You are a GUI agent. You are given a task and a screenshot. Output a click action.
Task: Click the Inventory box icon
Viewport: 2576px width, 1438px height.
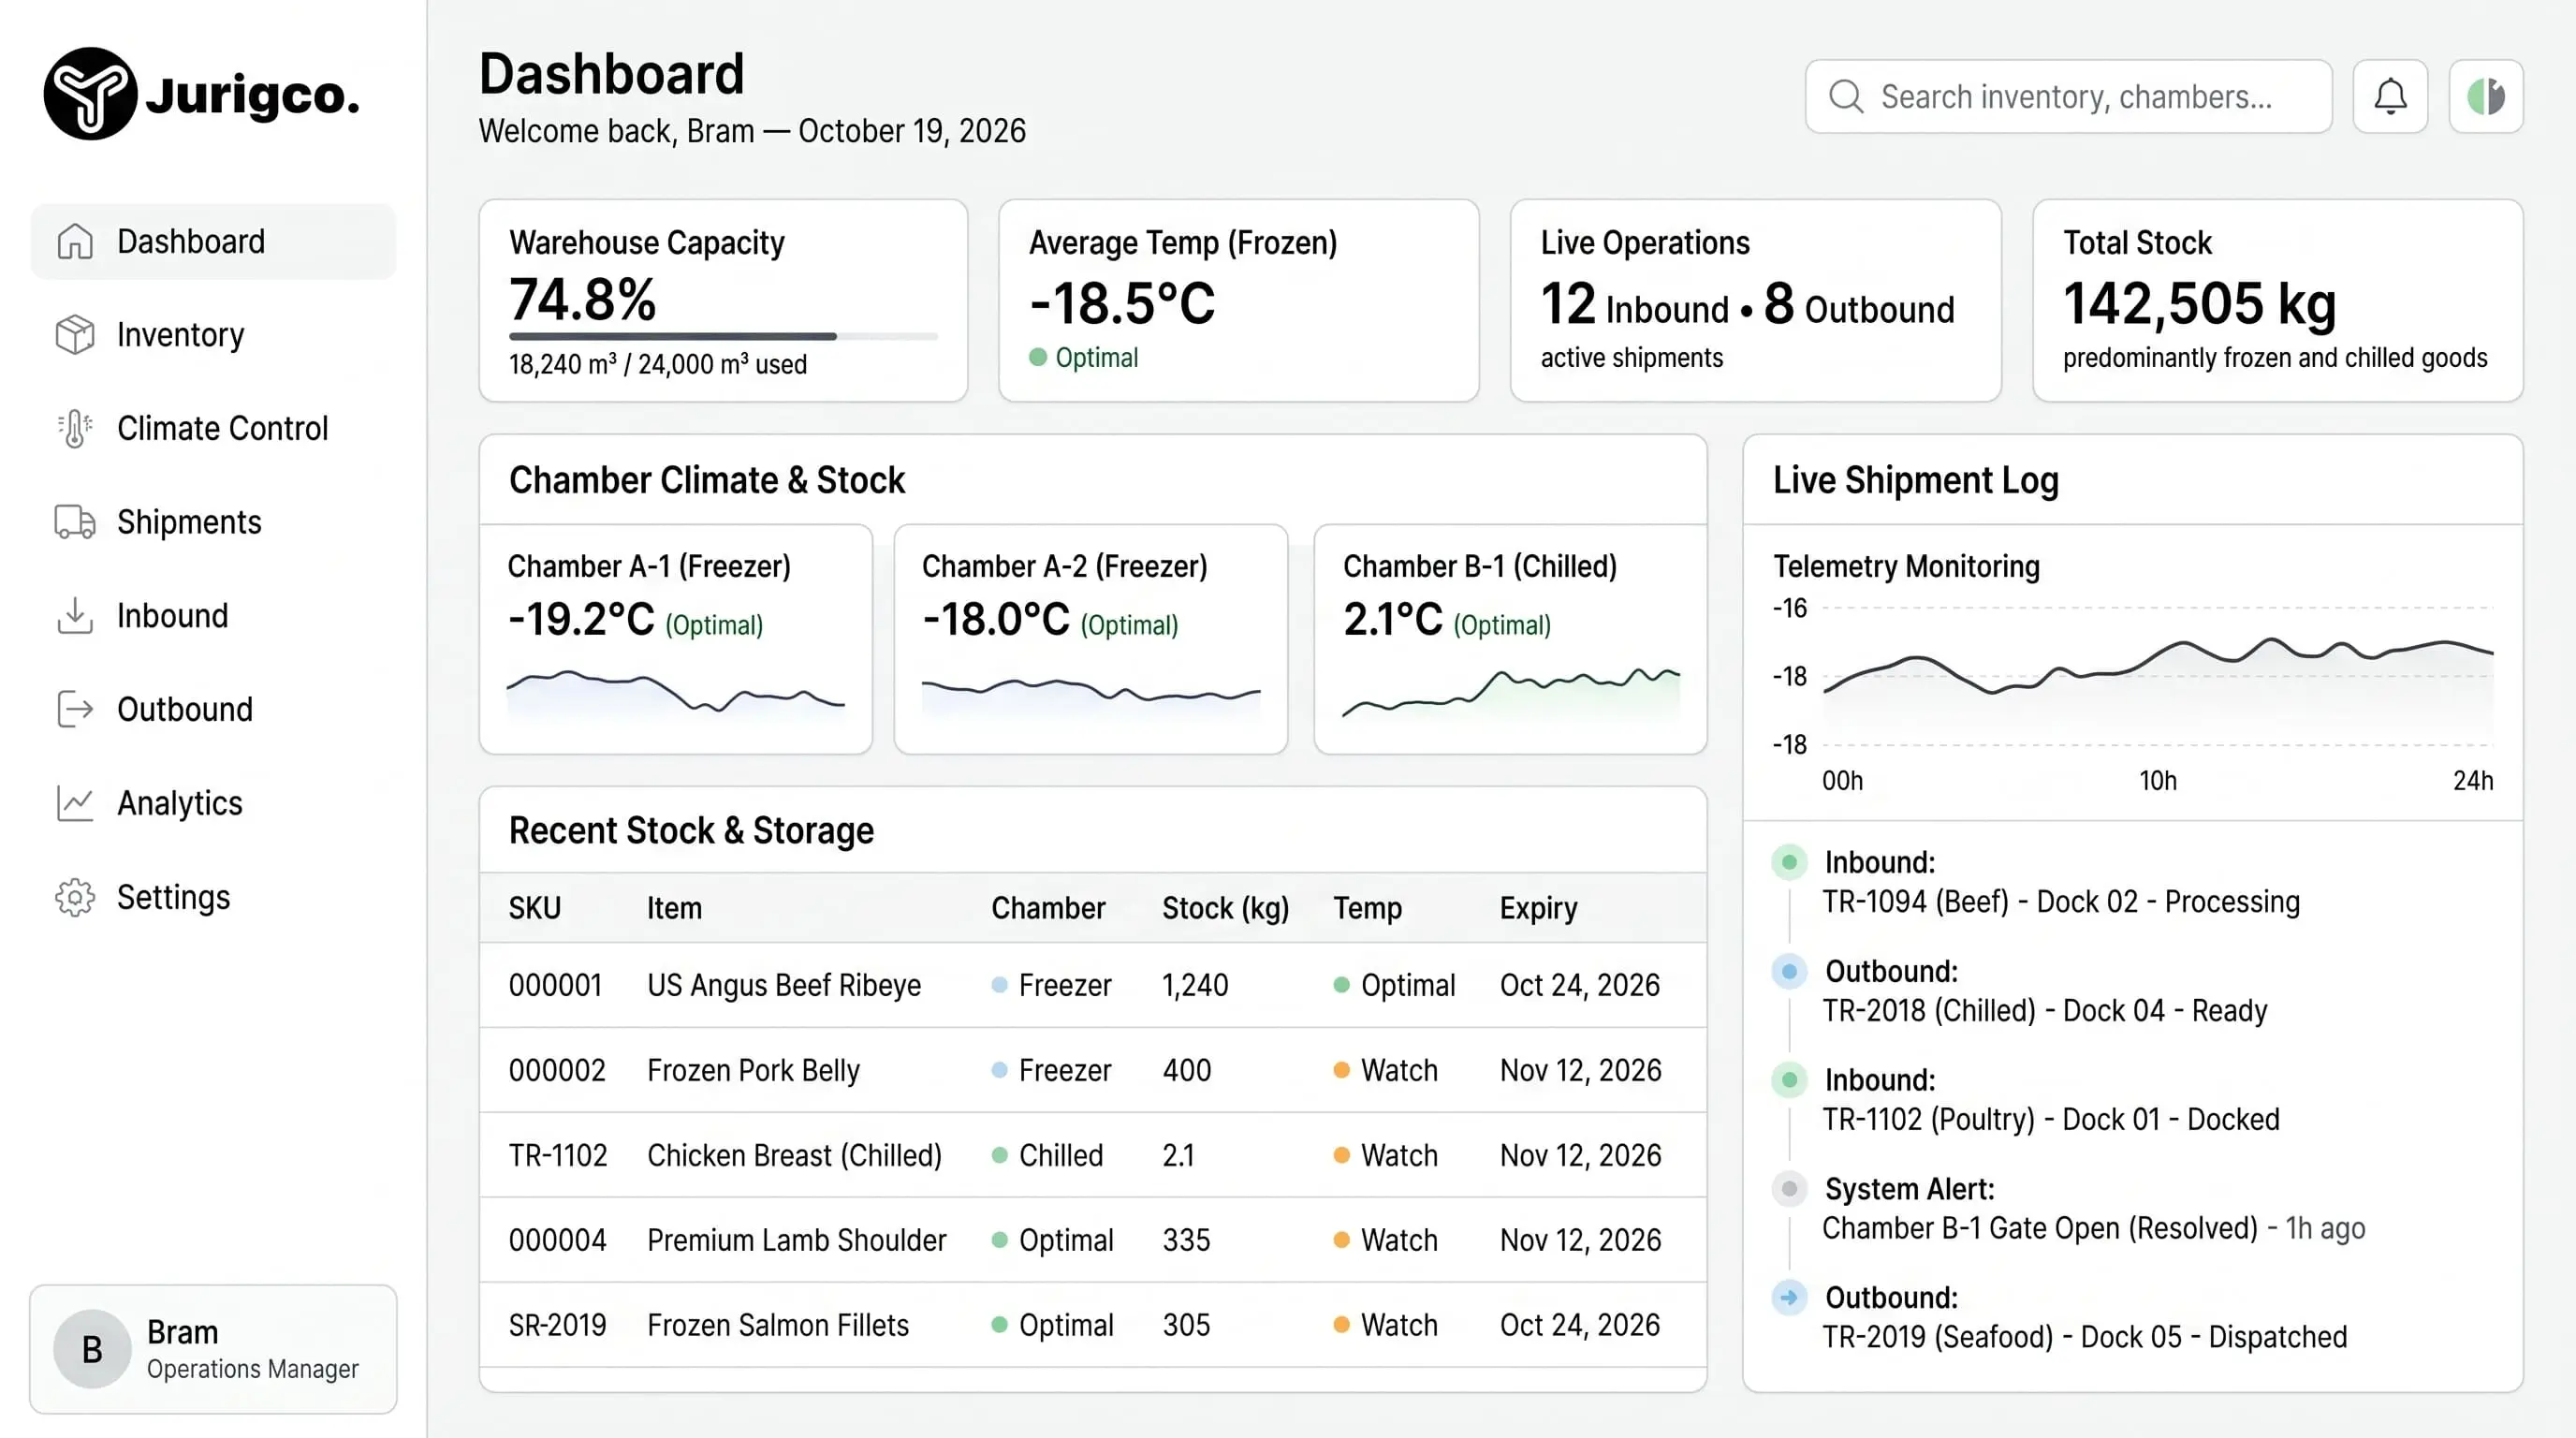(75, 335)
